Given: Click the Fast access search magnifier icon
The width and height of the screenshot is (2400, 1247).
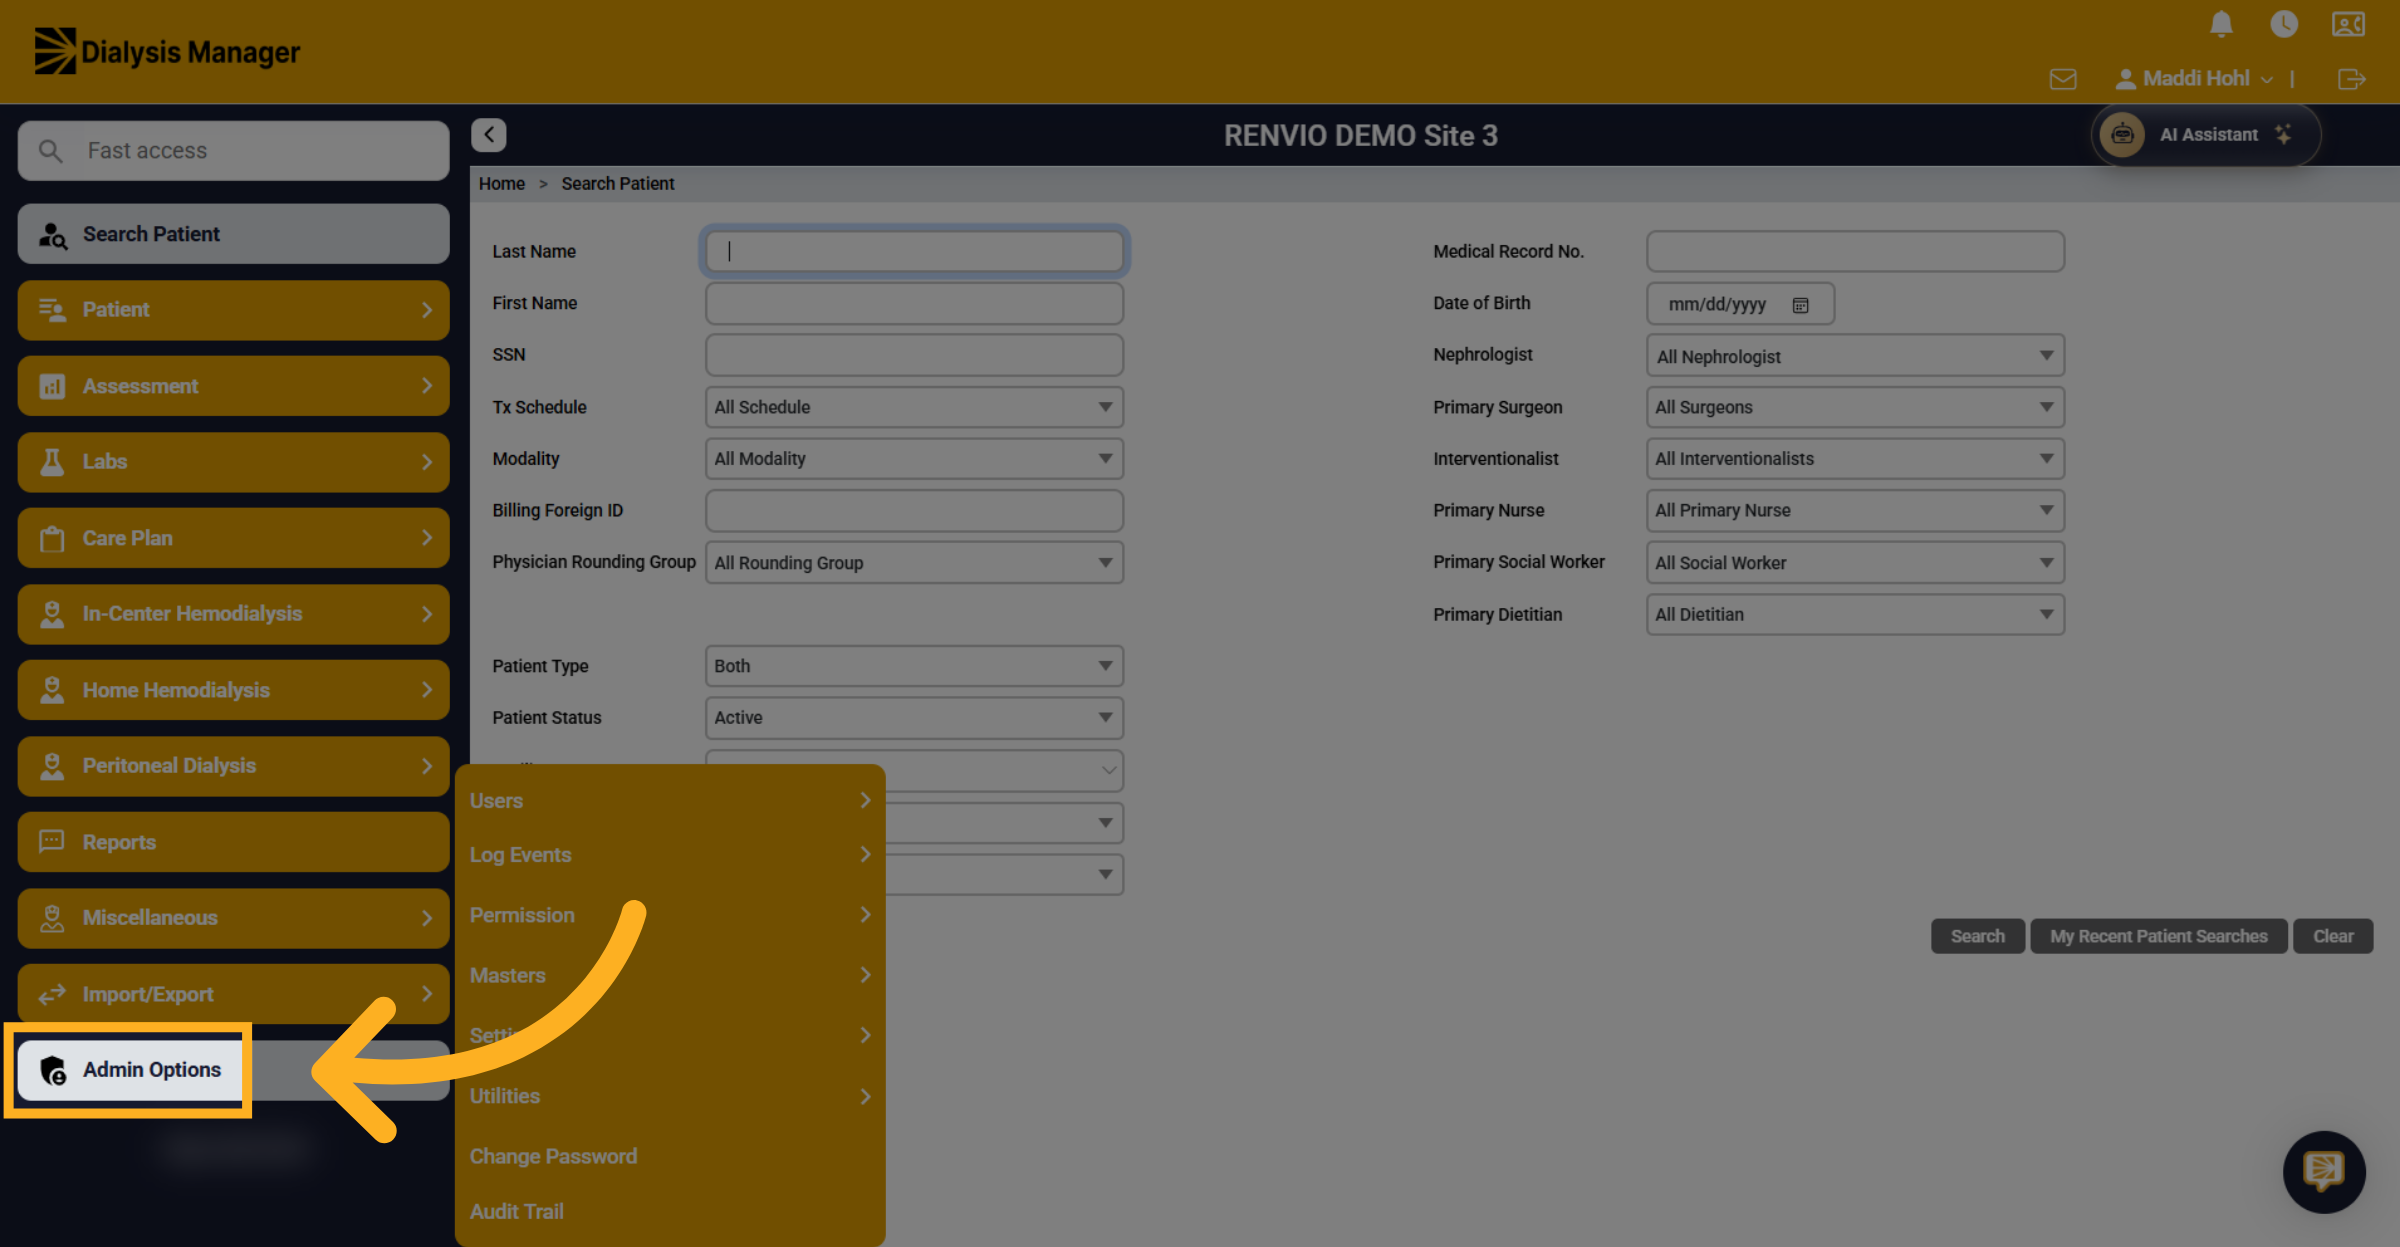Looking at the screenshot, I should pyautogui.click(x=50, y=151).
